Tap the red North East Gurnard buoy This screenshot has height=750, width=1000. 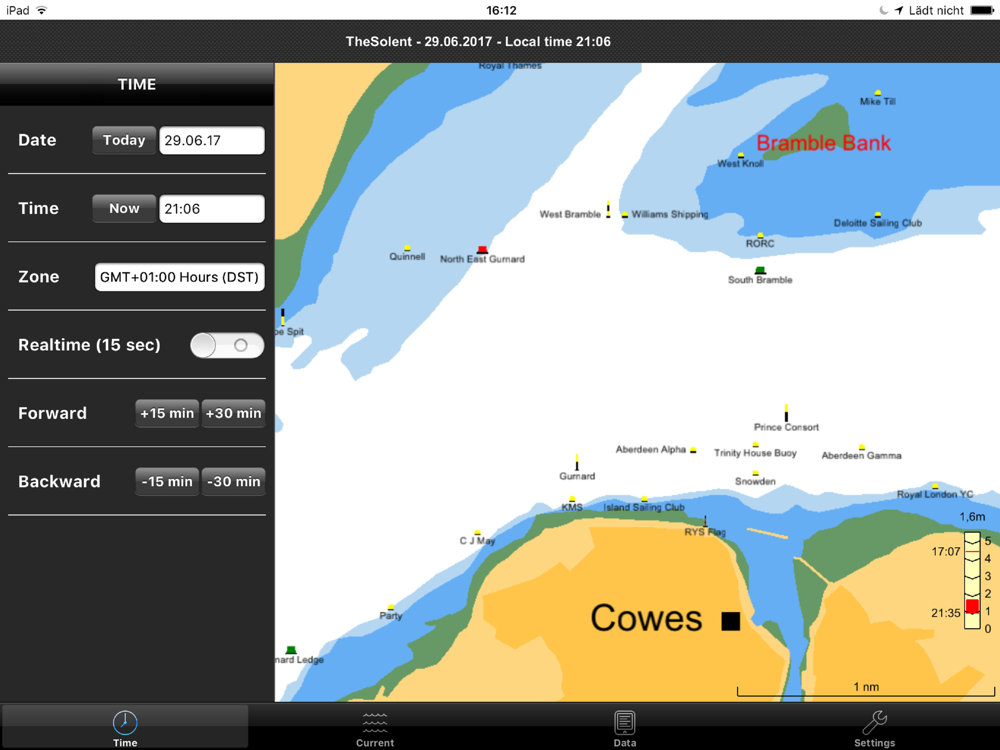tap(482, 249)
